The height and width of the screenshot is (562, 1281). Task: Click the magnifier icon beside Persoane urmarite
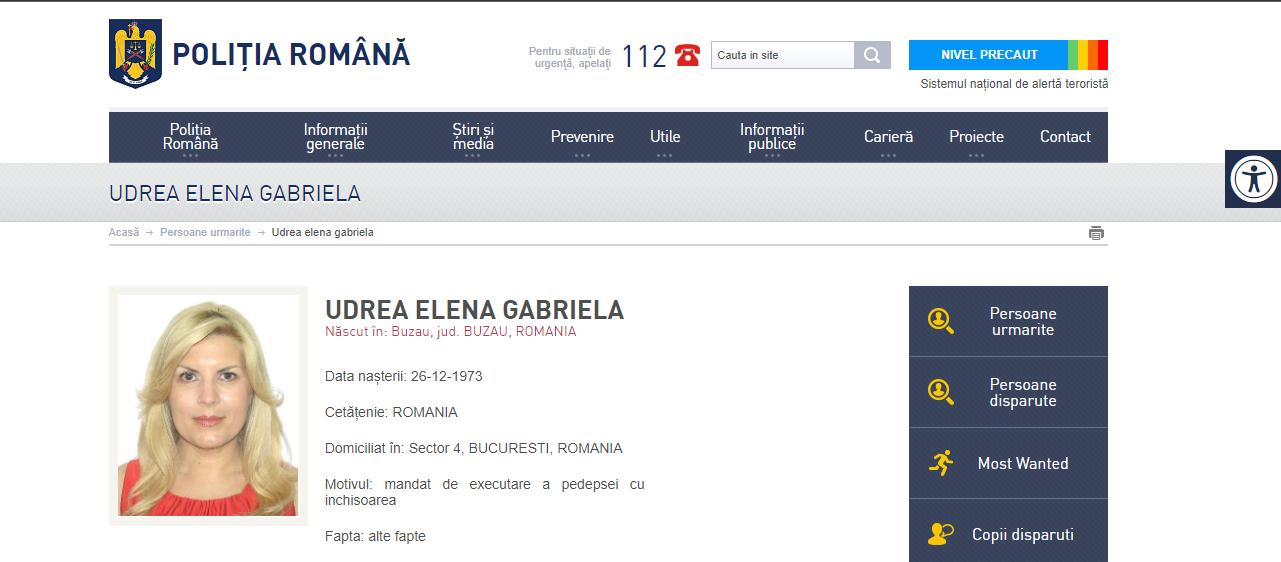click(940, 321)
